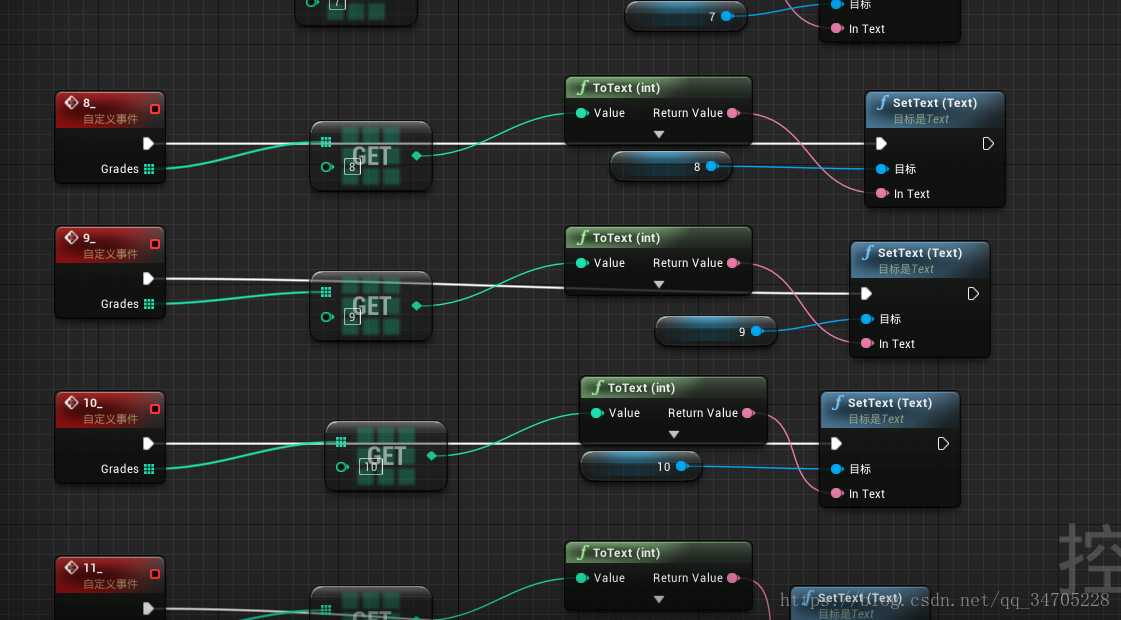Viewport: 1121px width, 620px height.
Task: Click the Grades array pin on event 9_
Action: pos(149,304)
